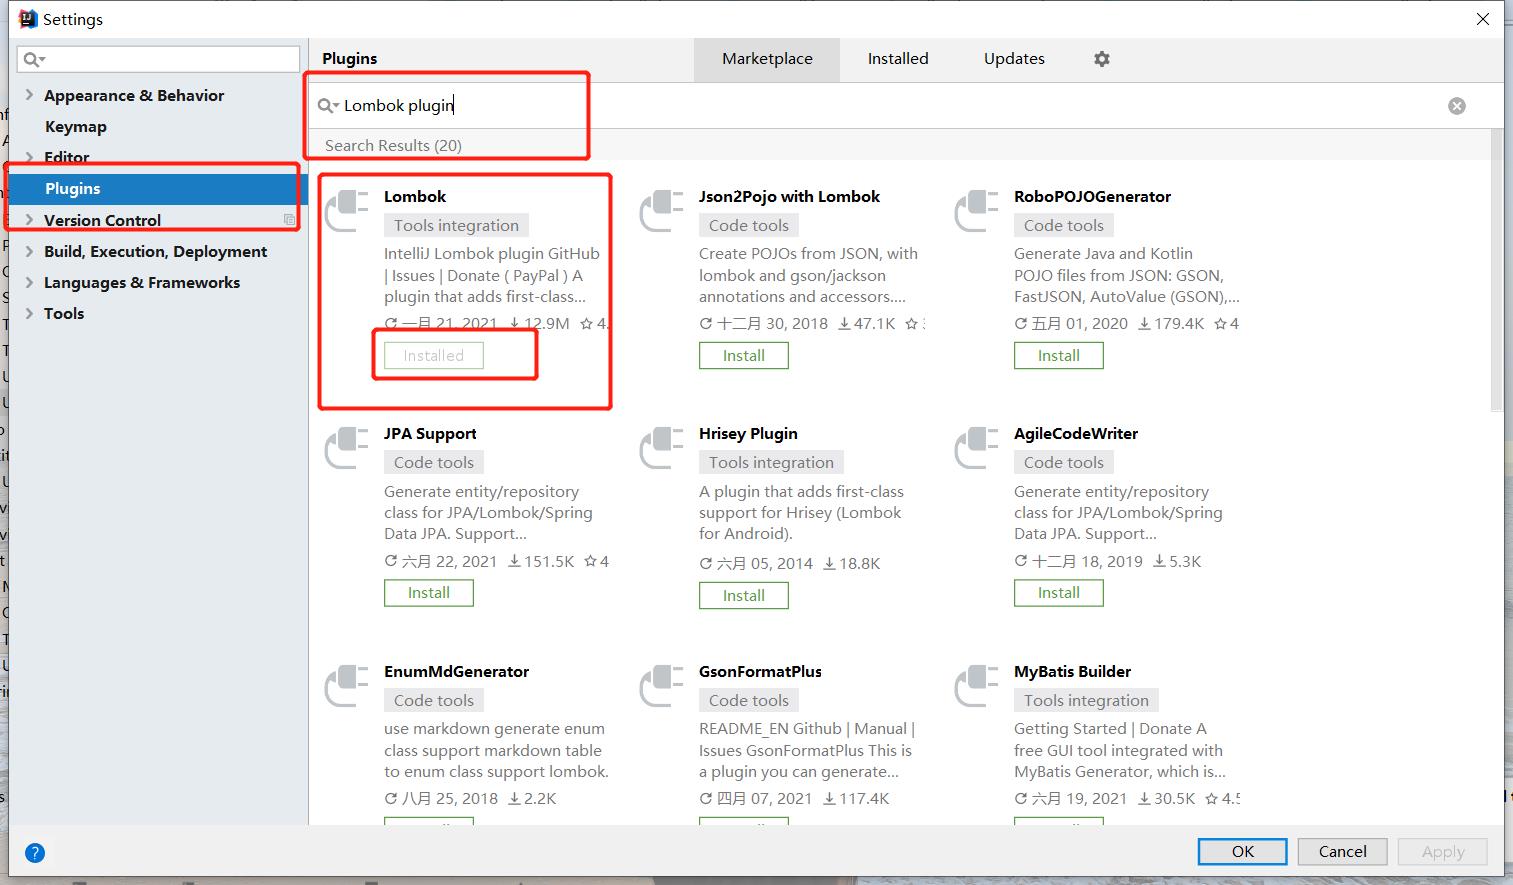The width and height of the screenshot is (1513, 885).
Task: Close the Settings window
Action: click(1484, 19)
